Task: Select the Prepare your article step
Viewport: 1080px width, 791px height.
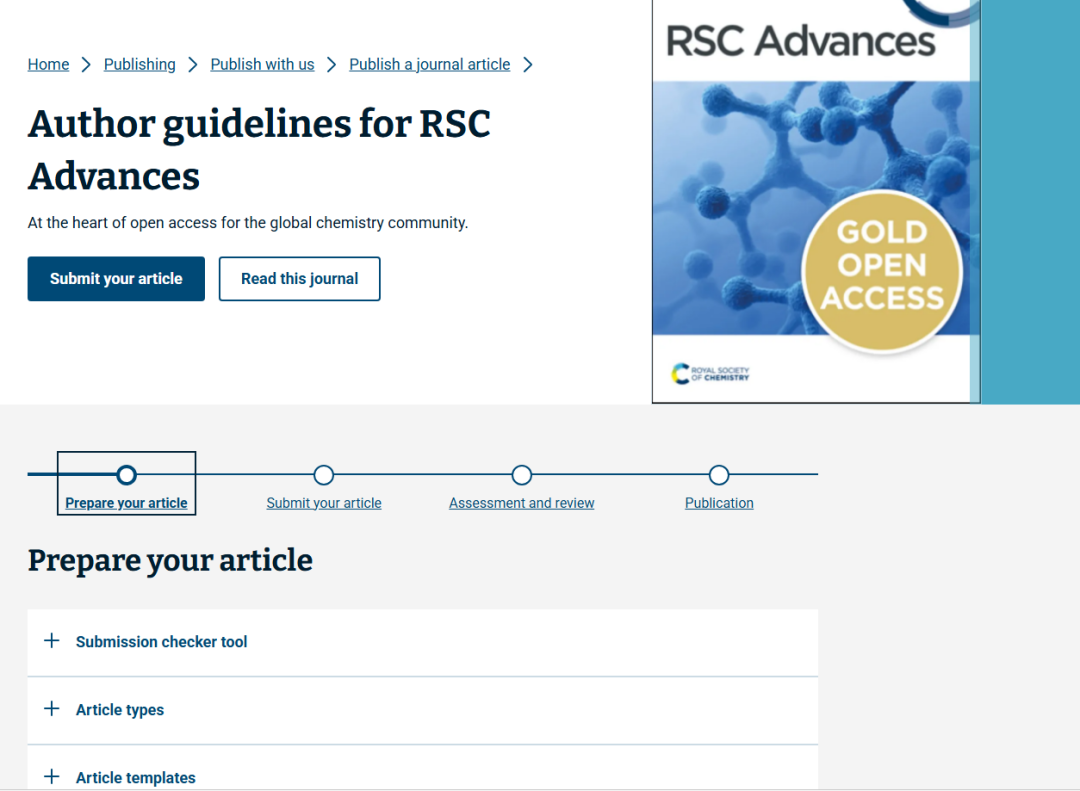Action: (126, 503)
